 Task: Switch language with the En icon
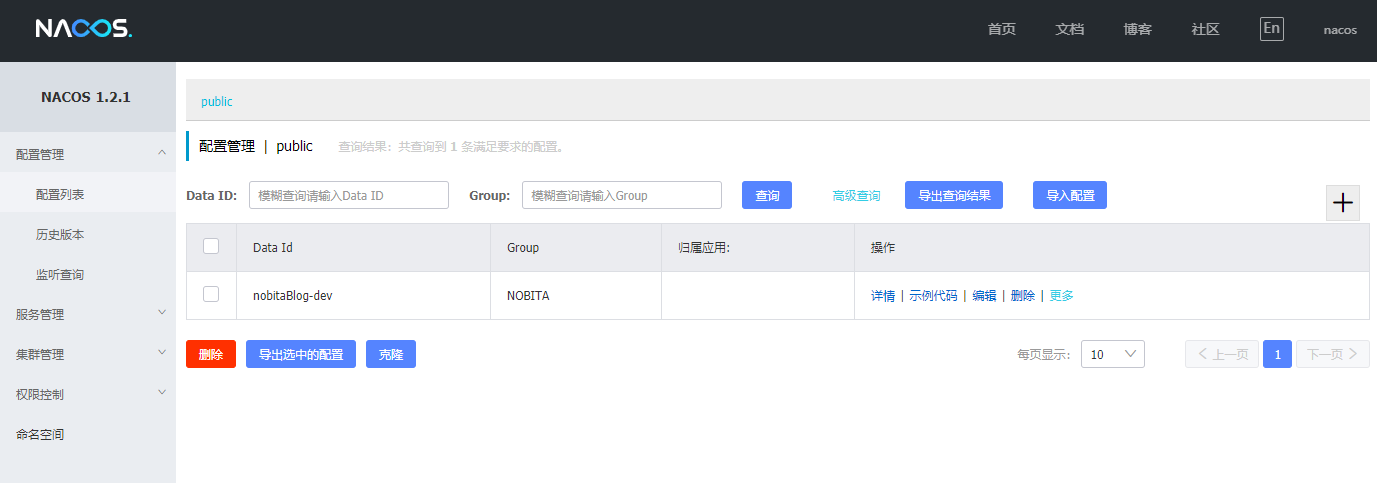[1271, 29]
